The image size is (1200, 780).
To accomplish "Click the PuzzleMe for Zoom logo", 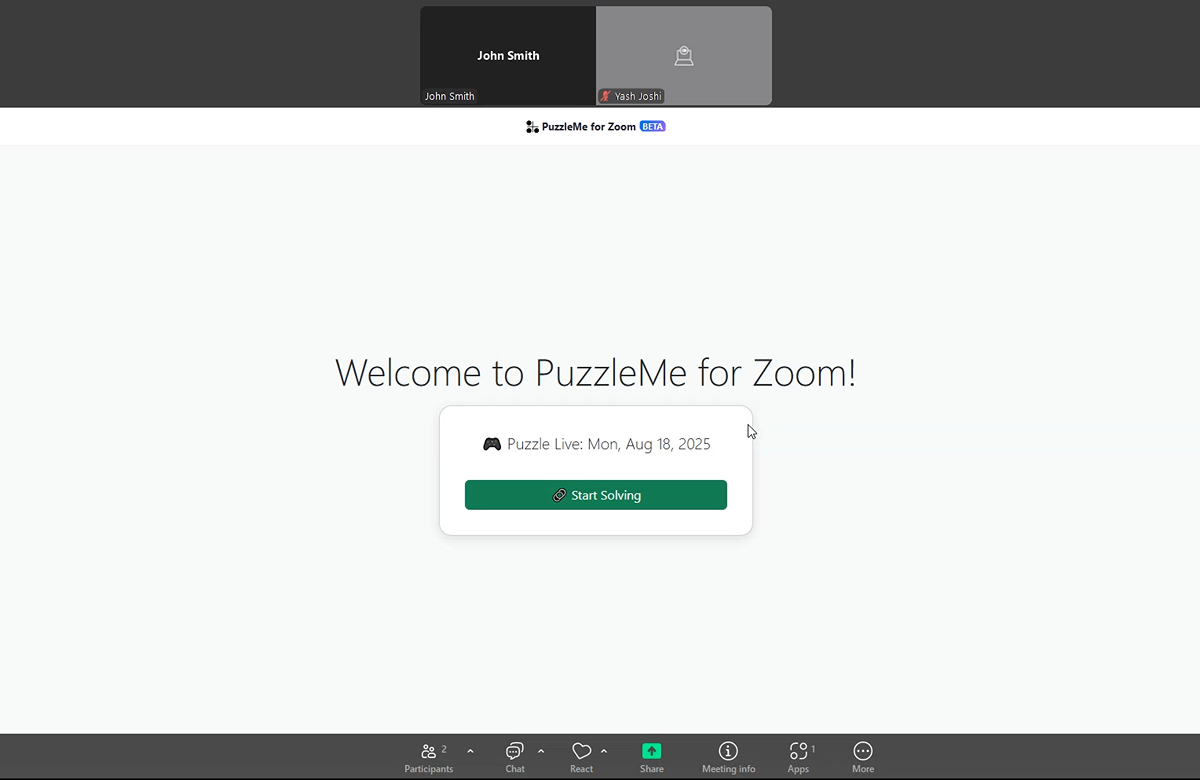I will [x=532, y=127].
